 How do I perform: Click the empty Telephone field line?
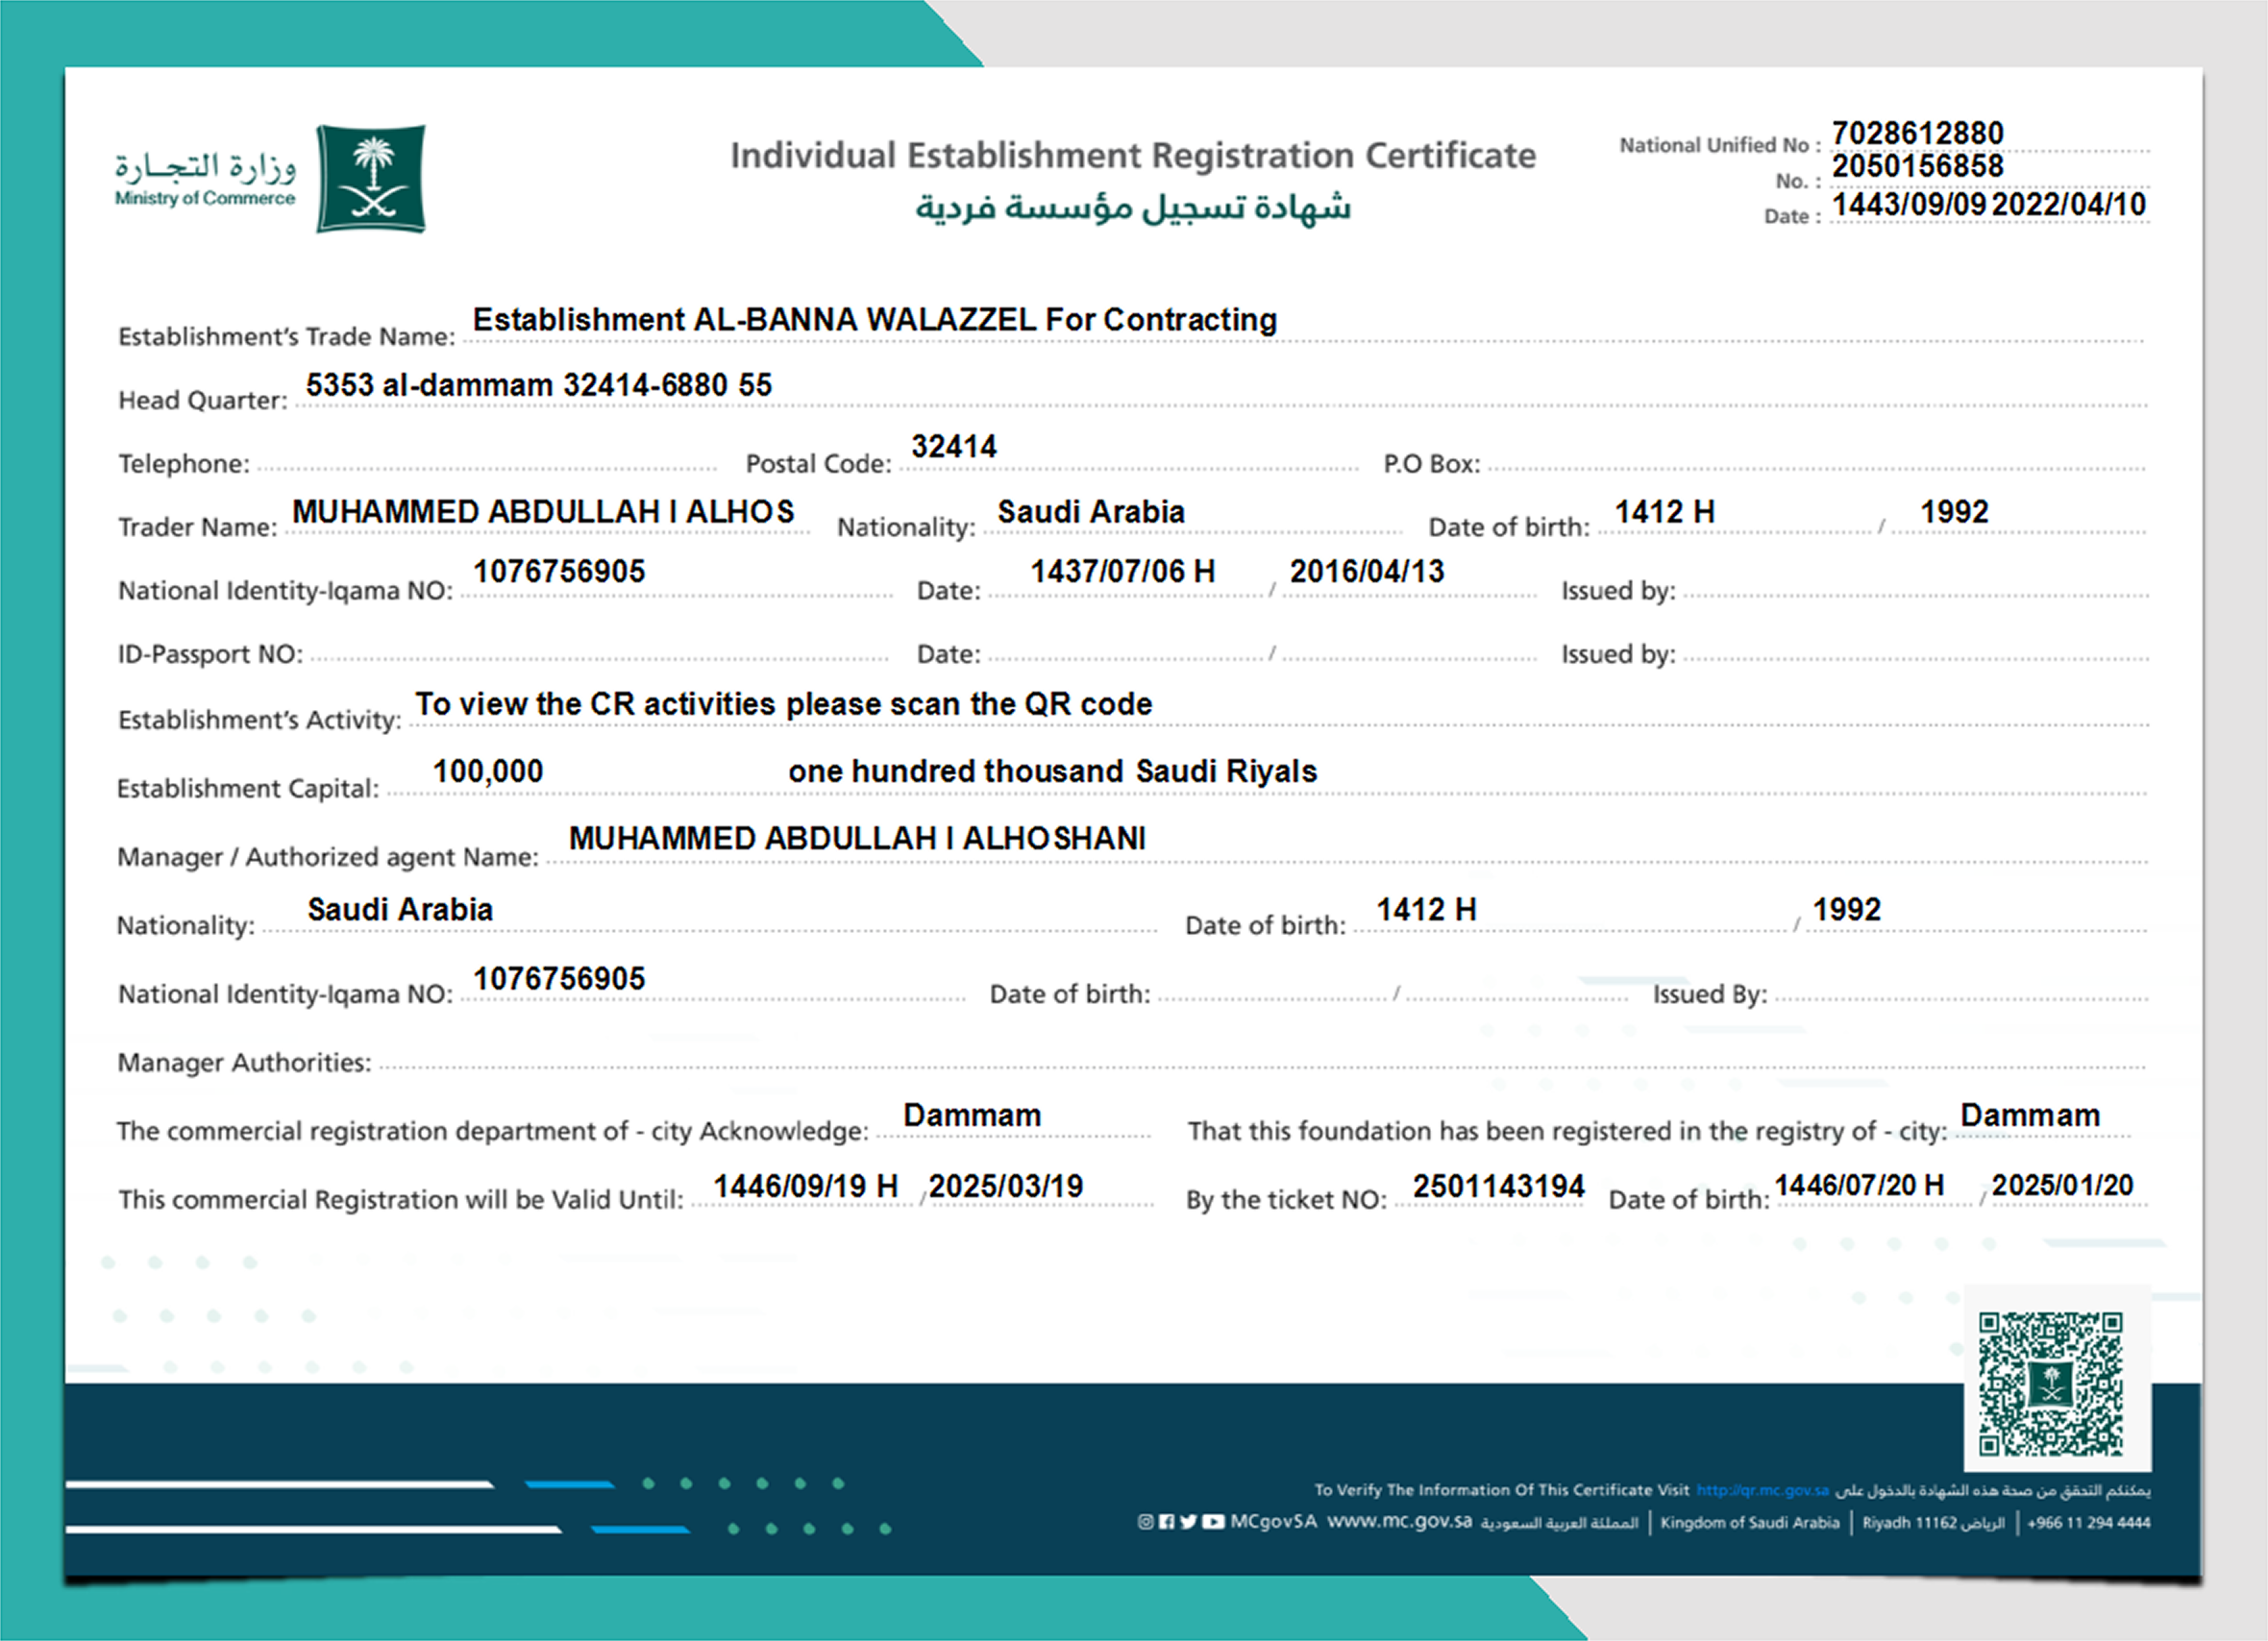coord(487,466)
